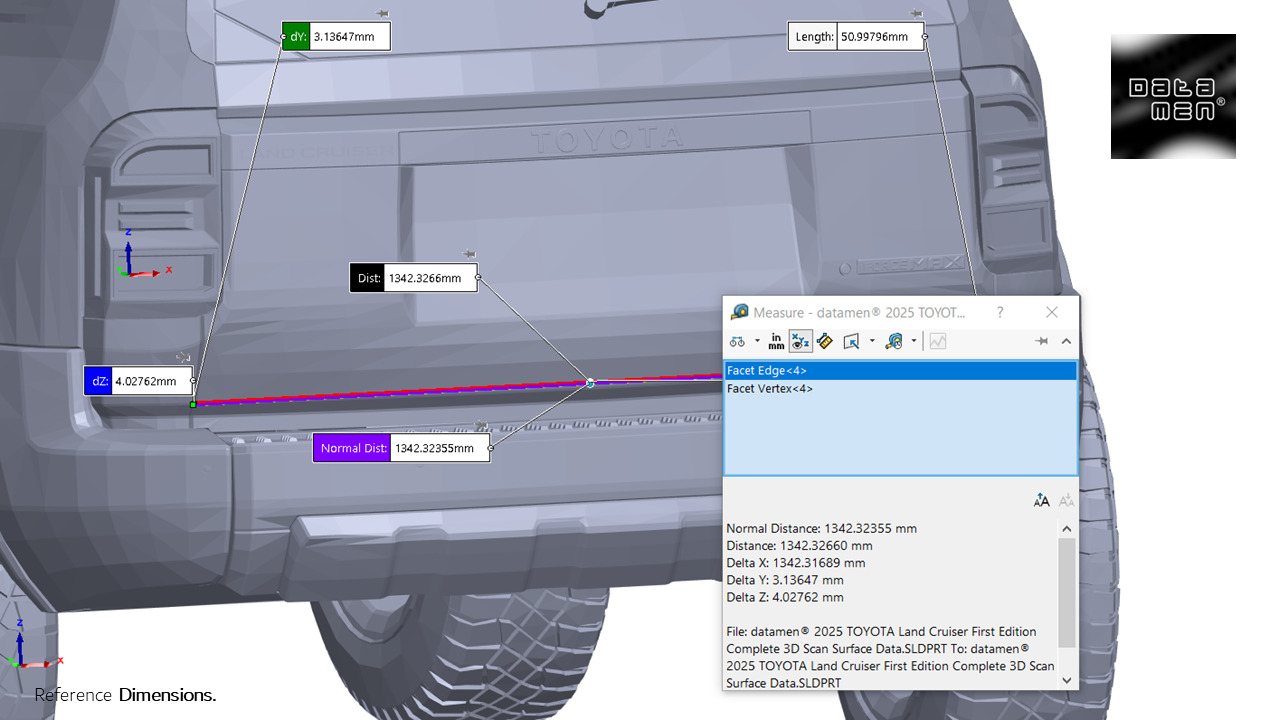This screenshot has height=720, width=1280.
Task: Click pin icon above dZ callout
Action: coord(183,357)
